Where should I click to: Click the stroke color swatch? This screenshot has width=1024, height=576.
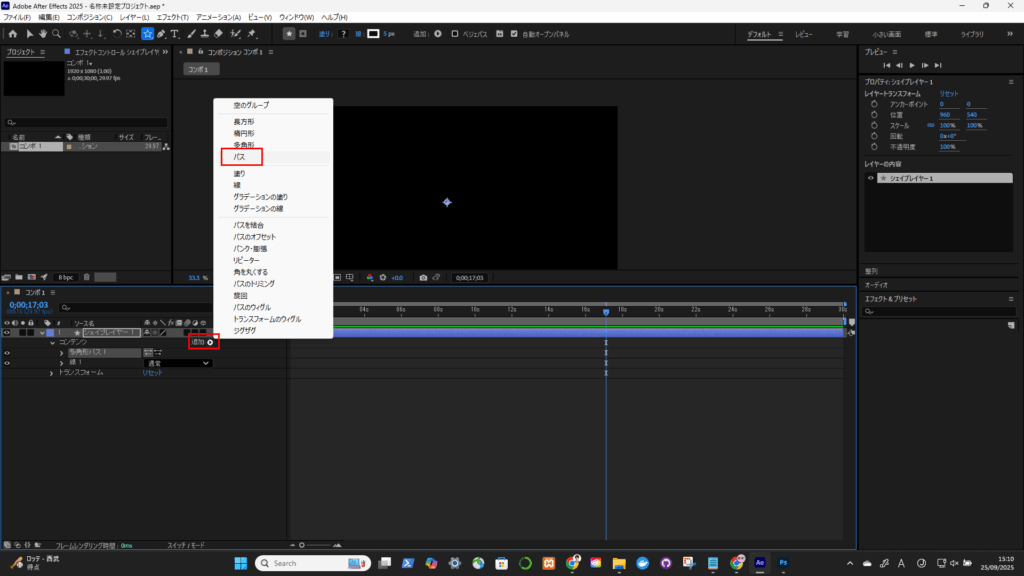point(373,34)
